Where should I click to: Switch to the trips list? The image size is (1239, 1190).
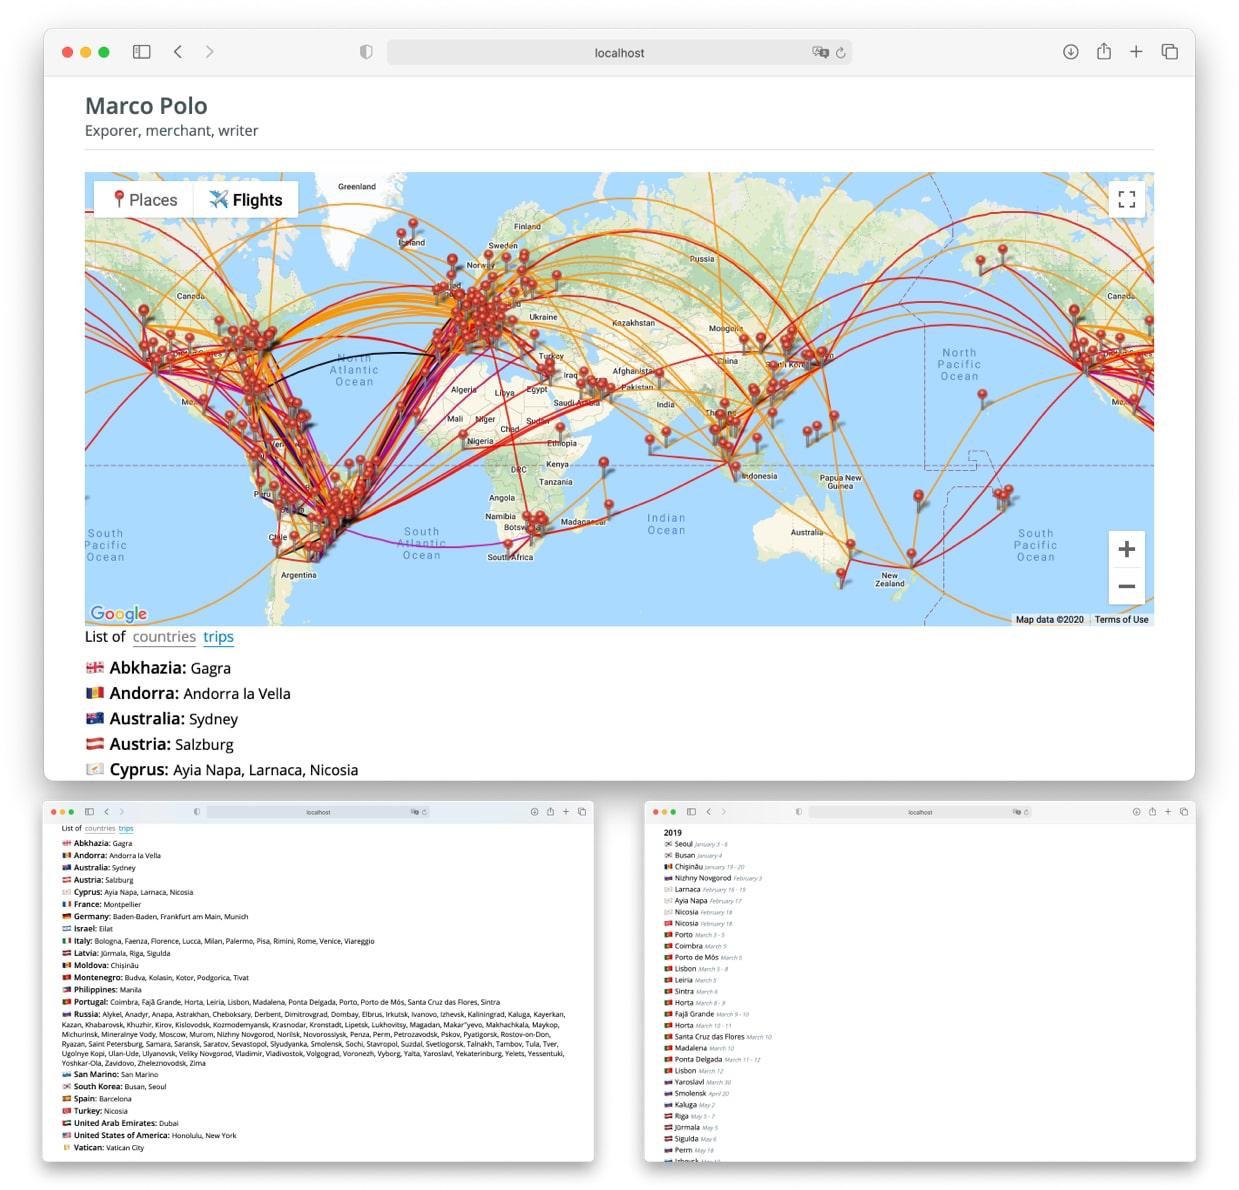pos(218,637)
